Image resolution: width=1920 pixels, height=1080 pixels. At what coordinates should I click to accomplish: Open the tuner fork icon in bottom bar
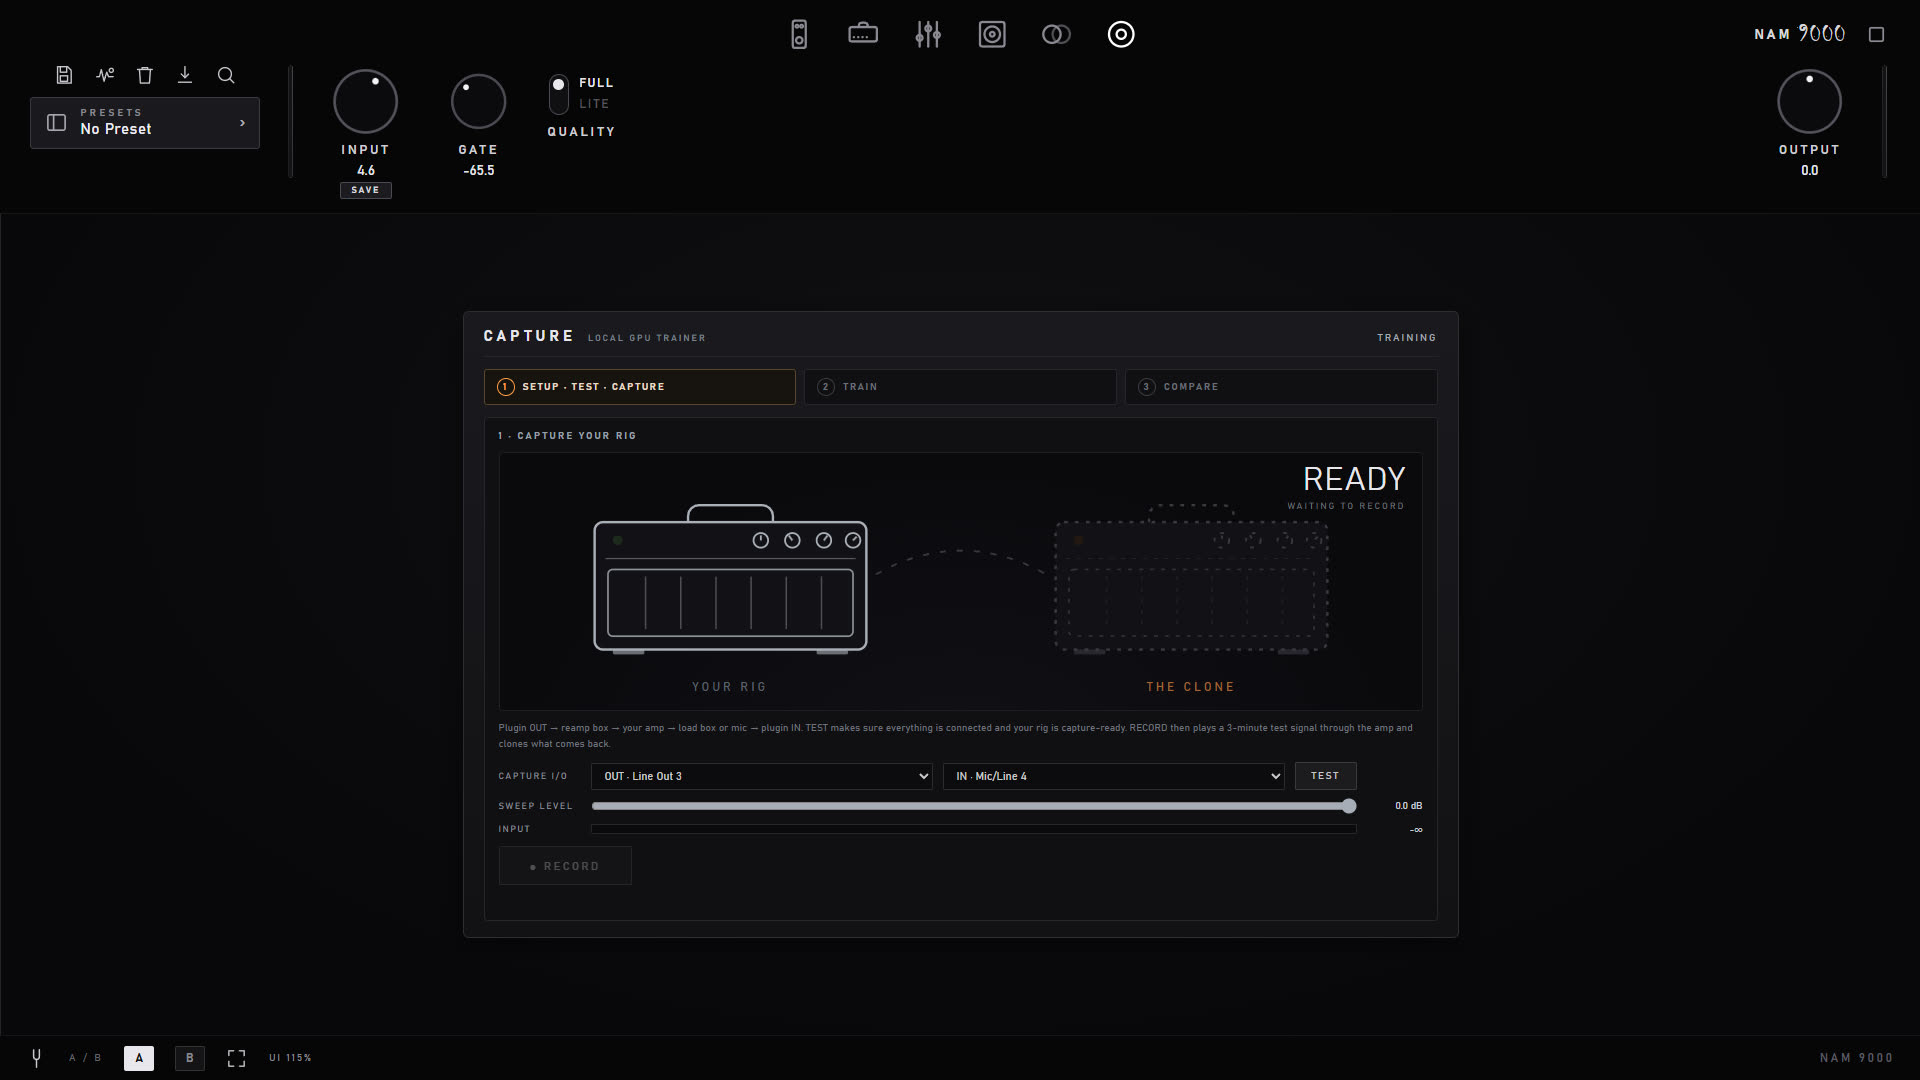(36, 1057)
